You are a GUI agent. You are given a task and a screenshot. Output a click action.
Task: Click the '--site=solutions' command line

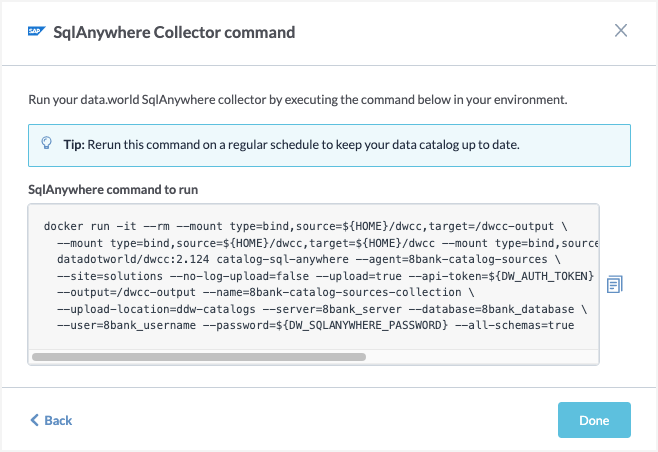point(325,276)
